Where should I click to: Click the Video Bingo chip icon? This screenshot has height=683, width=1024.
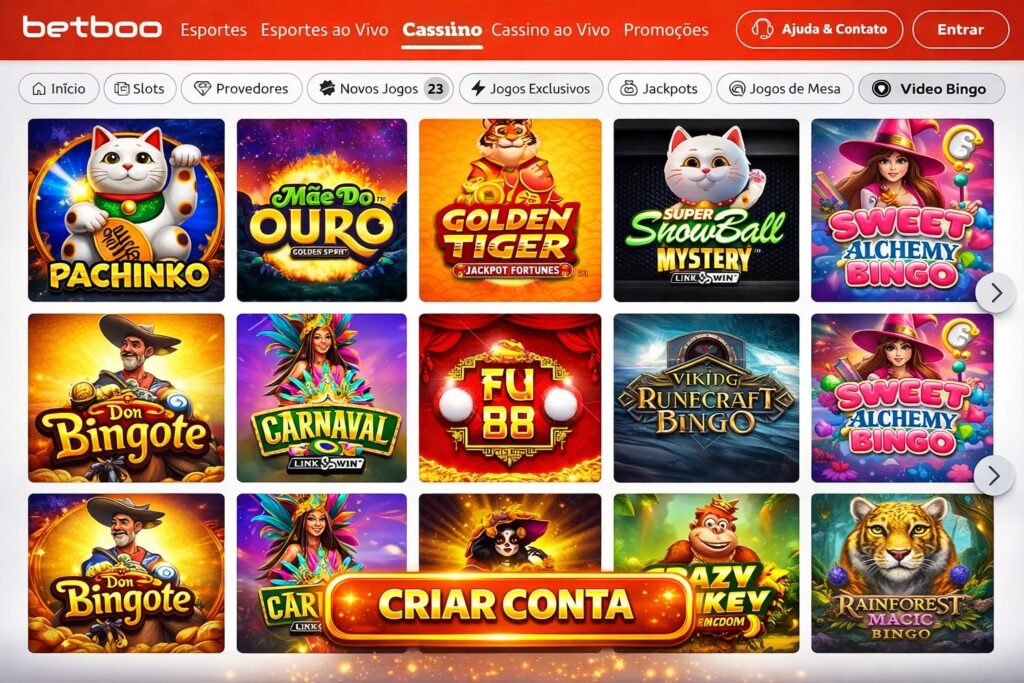click(x=881, y=89)
